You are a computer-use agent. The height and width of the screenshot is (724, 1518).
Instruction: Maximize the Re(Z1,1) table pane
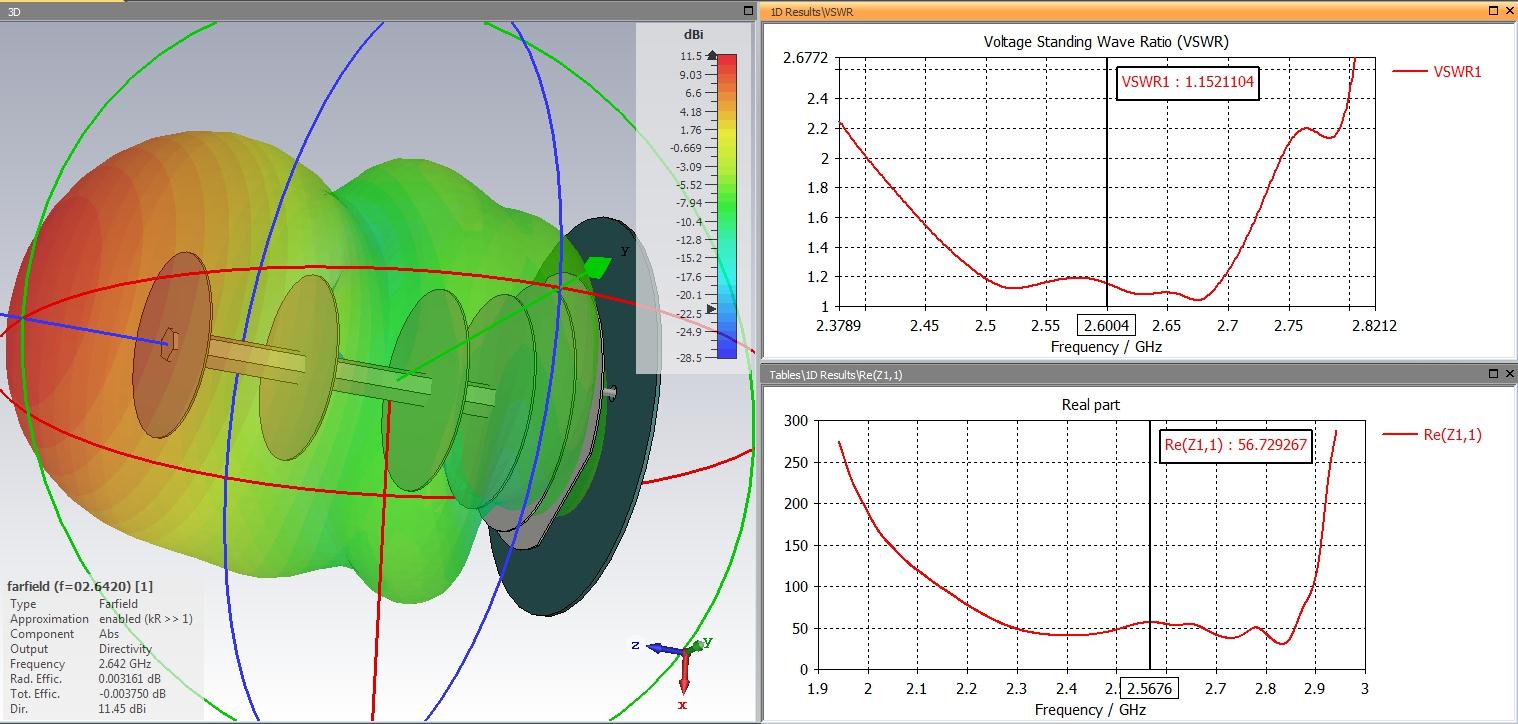1493,373
